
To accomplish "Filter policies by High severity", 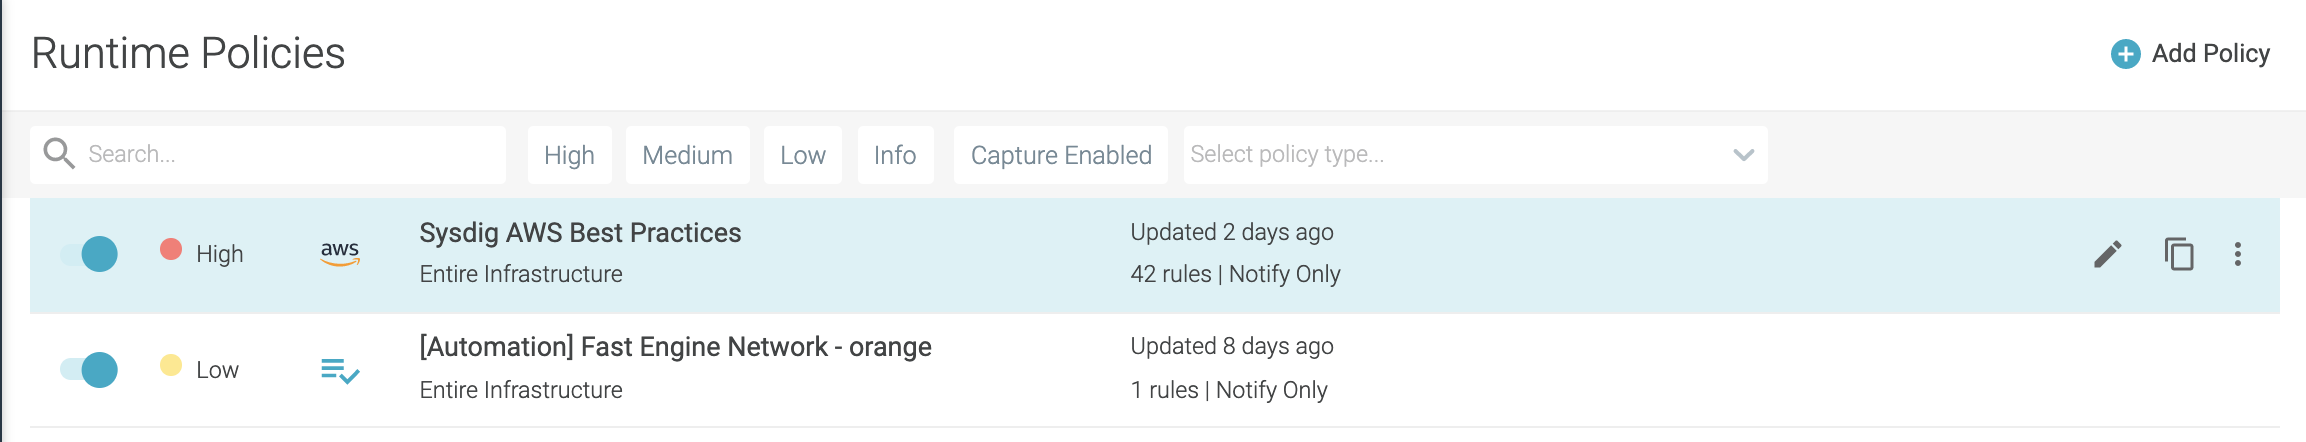I will [570, 155].
